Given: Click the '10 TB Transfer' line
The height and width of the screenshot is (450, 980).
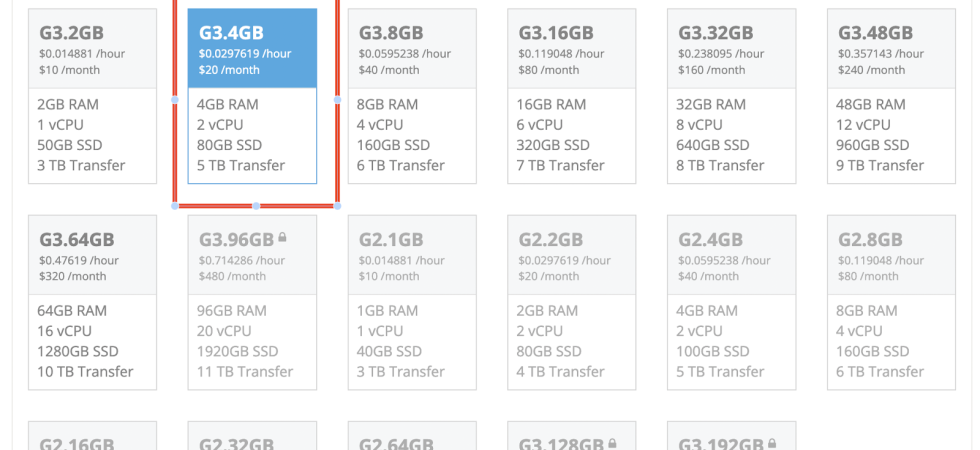Looking at the screenshot, I should [x=85, y=372].
